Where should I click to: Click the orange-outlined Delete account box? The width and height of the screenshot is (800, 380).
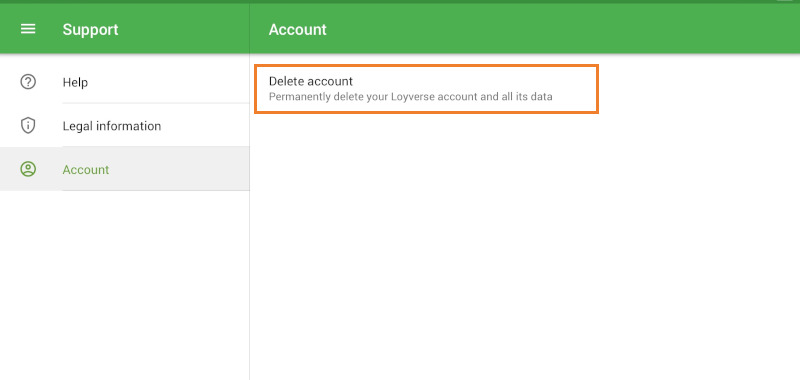[426, 89]
